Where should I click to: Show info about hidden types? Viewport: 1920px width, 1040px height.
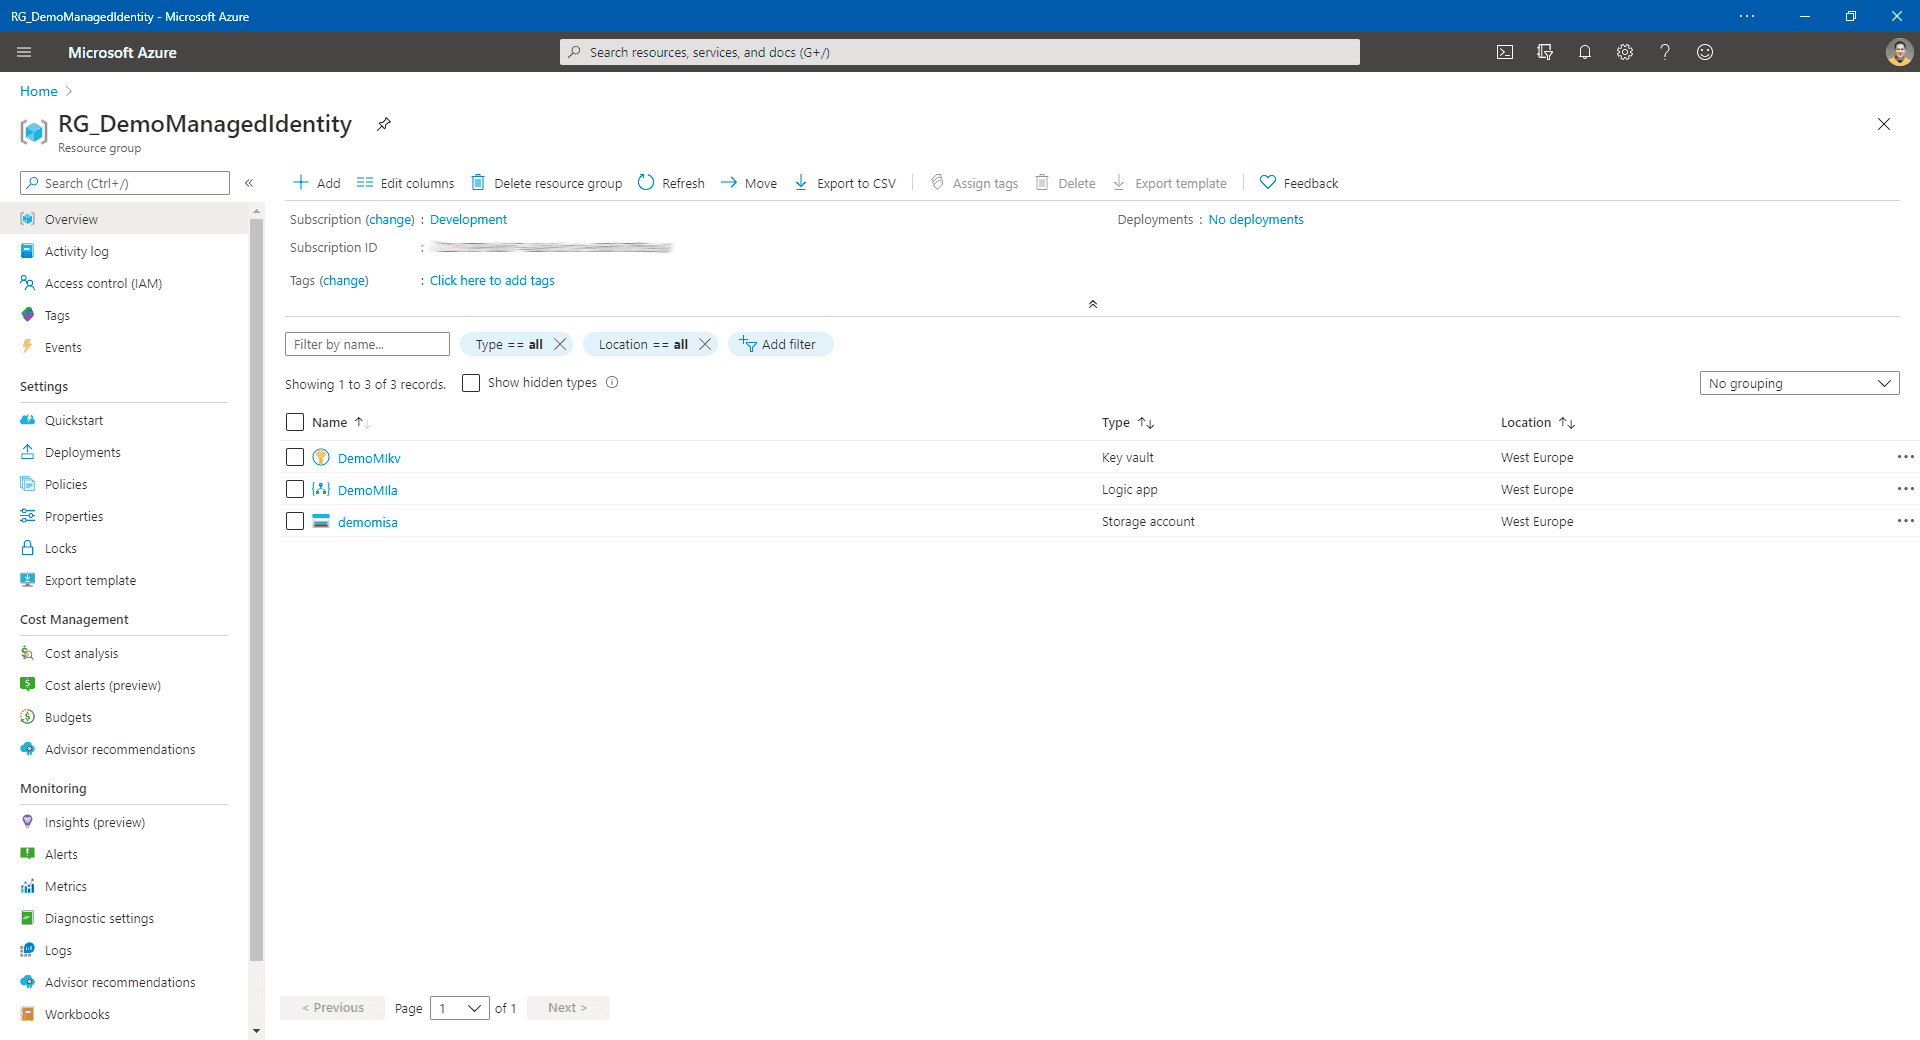click(612, 382)
